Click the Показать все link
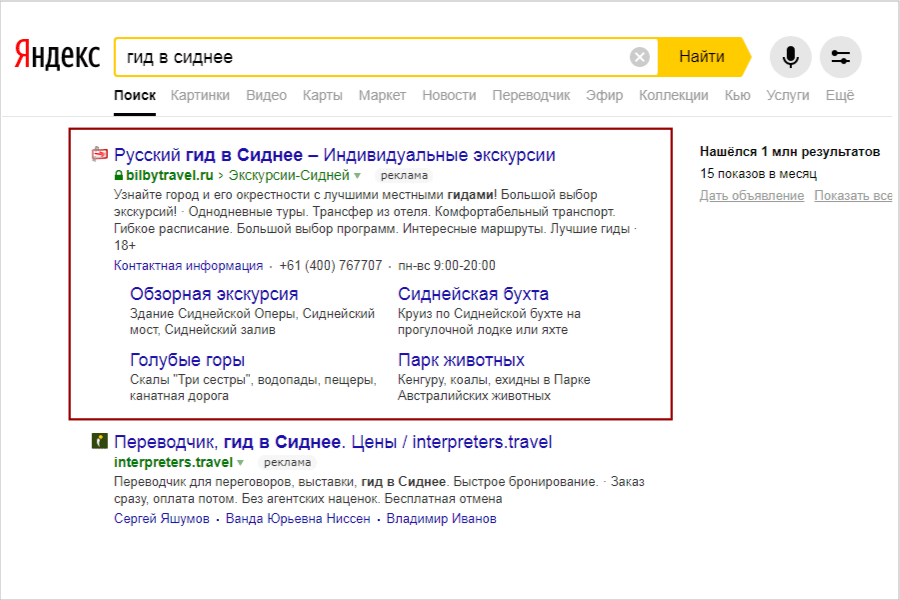 pos(854,196)
